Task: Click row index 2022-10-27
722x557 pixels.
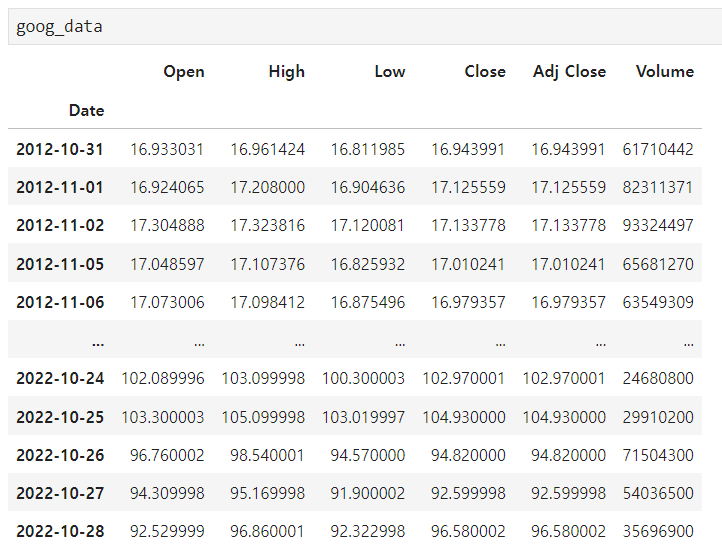Action: [60, 493]
